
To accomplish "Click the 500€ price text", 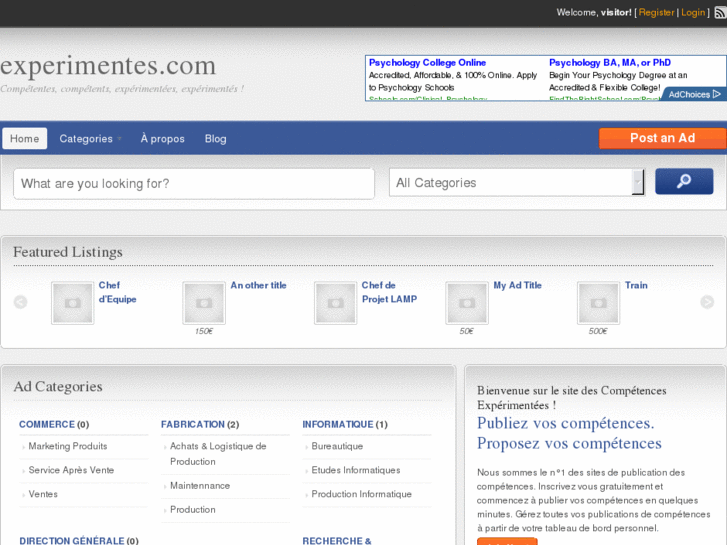I will coord(598,331).
